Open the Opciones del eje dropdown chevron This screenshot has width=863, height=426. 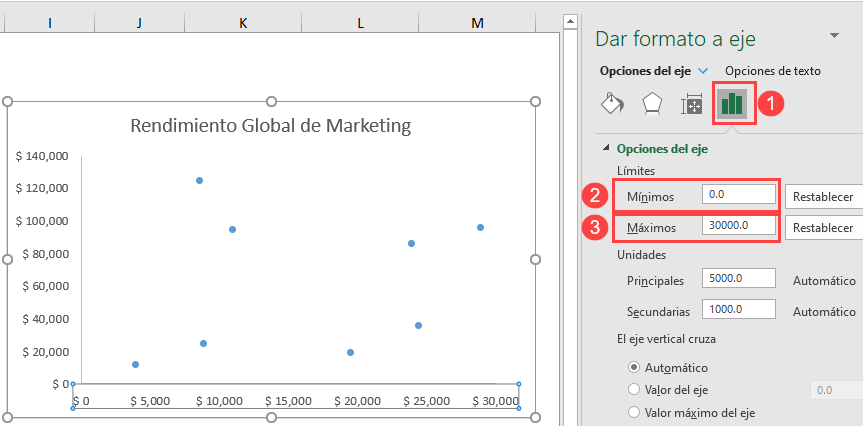coord(703,71)
